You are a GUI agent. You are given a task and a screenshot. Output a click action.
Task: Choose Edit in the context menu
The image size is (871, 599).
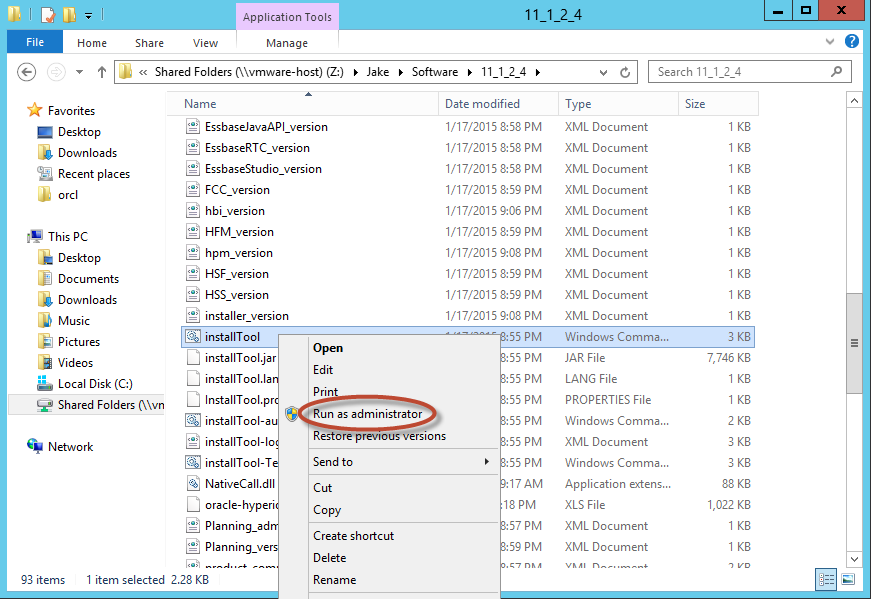(323, 370)
